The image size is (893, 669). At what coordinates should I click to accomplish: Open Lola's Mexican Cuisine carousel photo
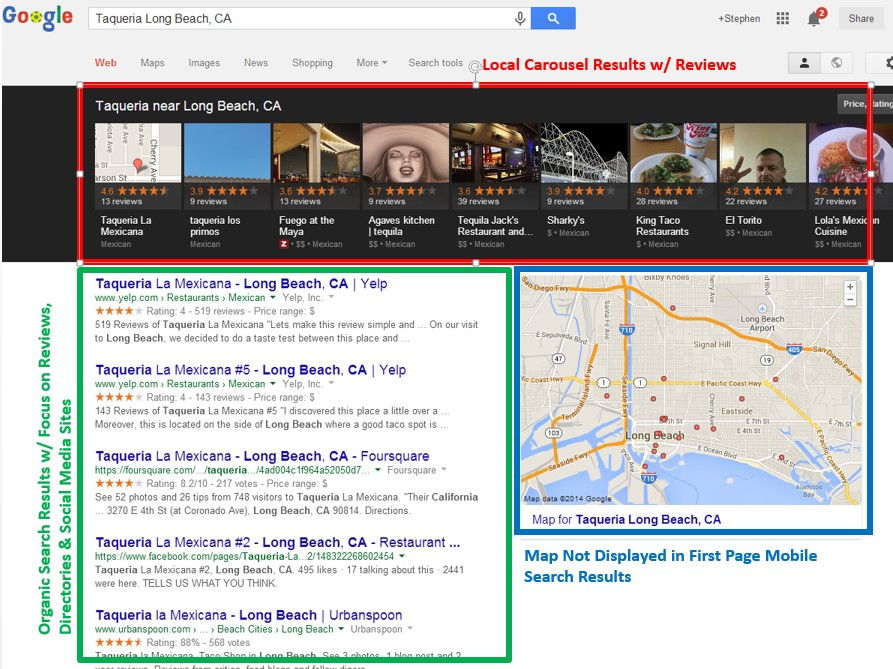tap(851, 153)
